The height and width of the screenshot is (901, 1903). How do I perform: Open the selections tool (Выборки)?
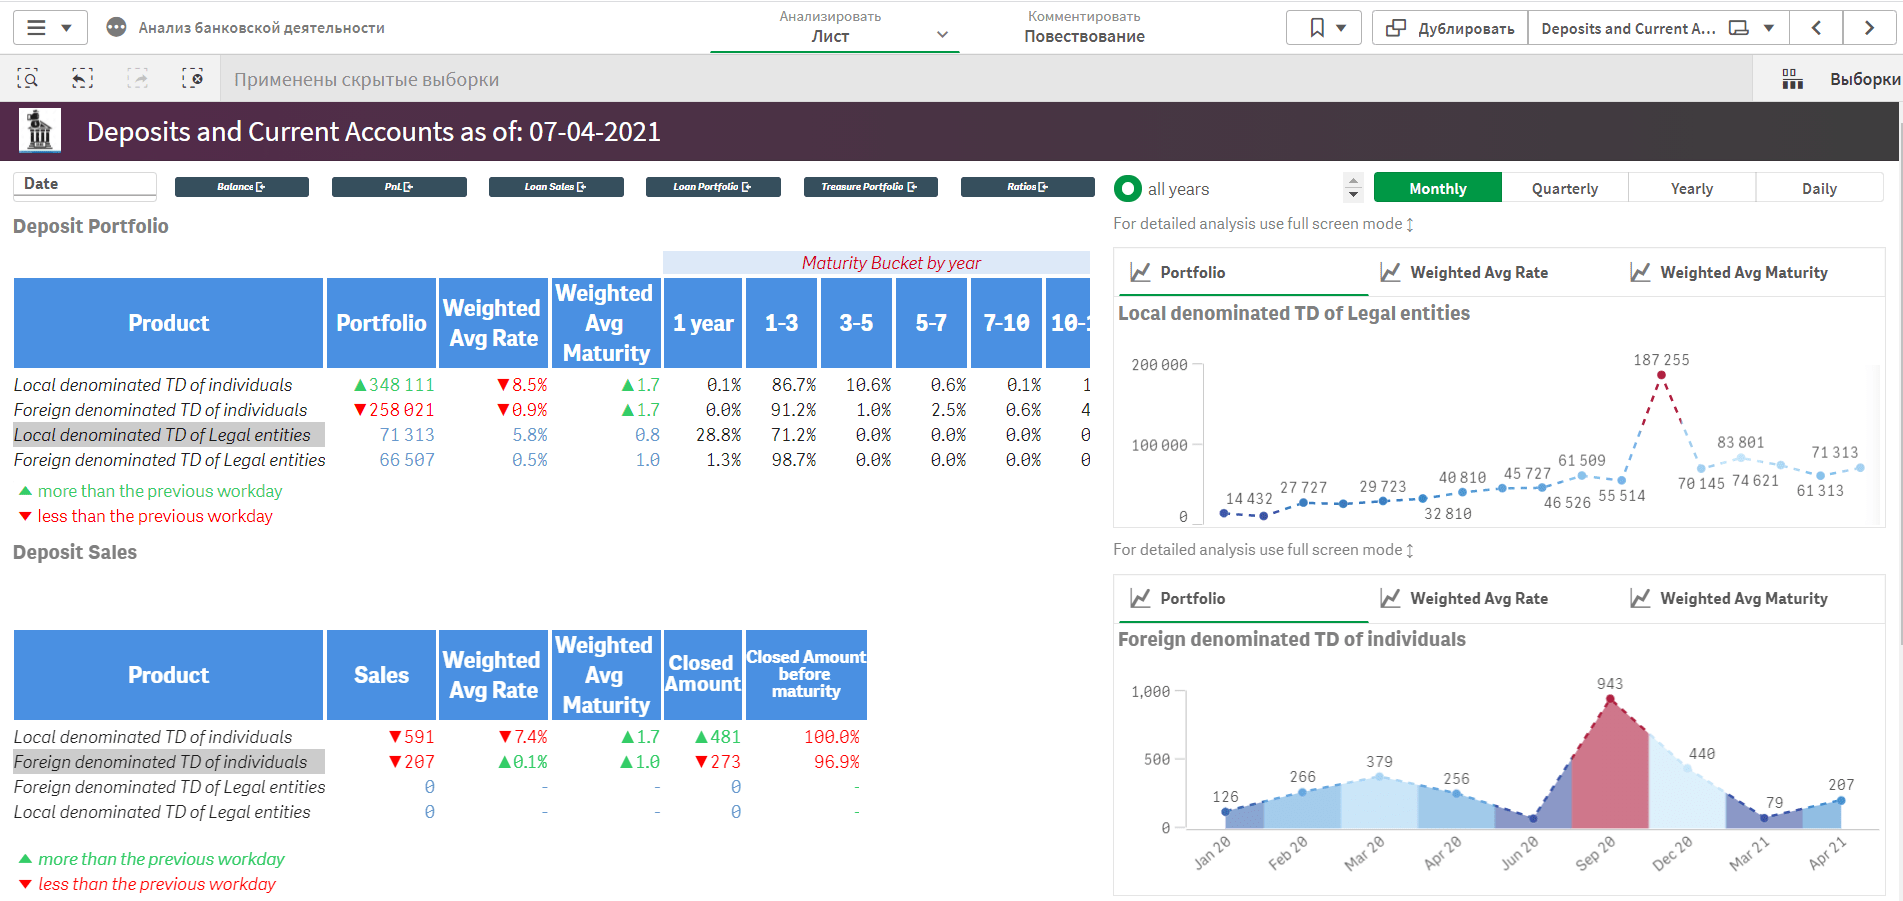coord(1840,79)
